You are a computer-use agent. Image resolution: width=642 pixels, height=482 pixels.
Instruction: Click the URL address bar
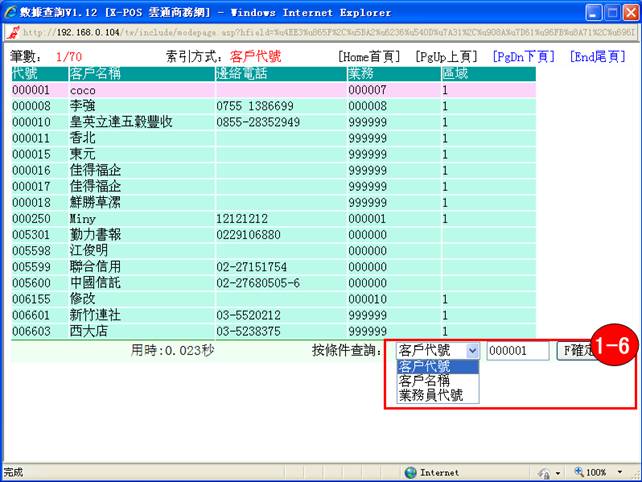coord(330,30)
